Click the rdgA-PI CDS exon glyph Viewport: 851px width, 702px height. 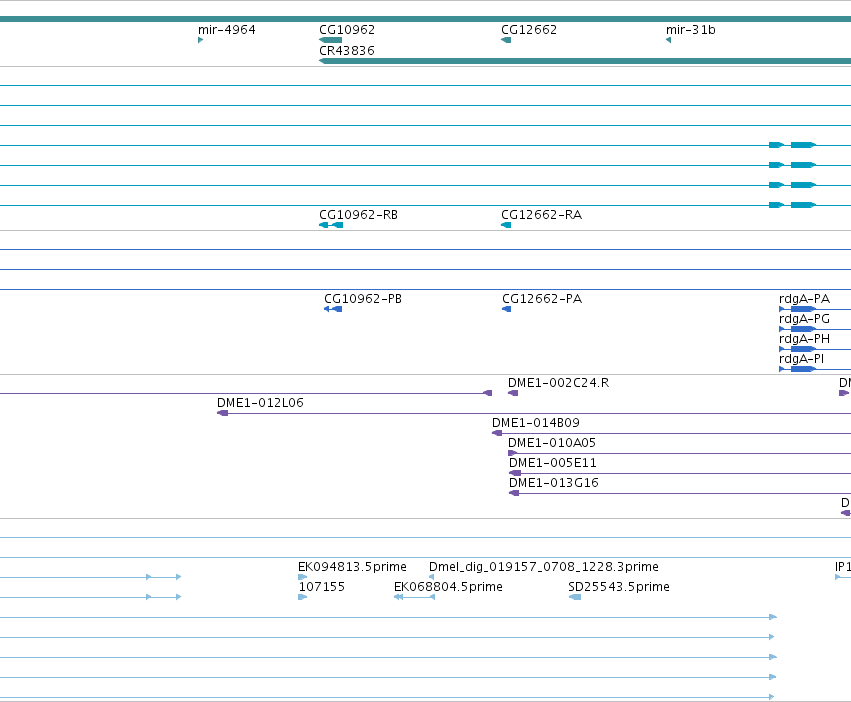pyautogui.click(x=803, y=369)
